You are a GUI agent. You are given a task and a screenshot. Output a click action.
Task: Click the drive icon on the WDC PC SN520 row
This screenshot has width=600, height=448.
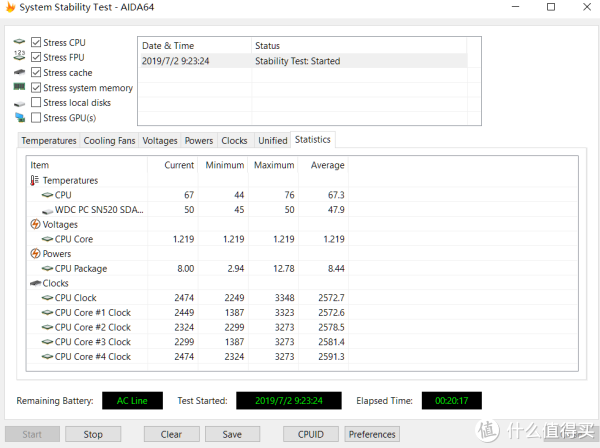[47, 211]
